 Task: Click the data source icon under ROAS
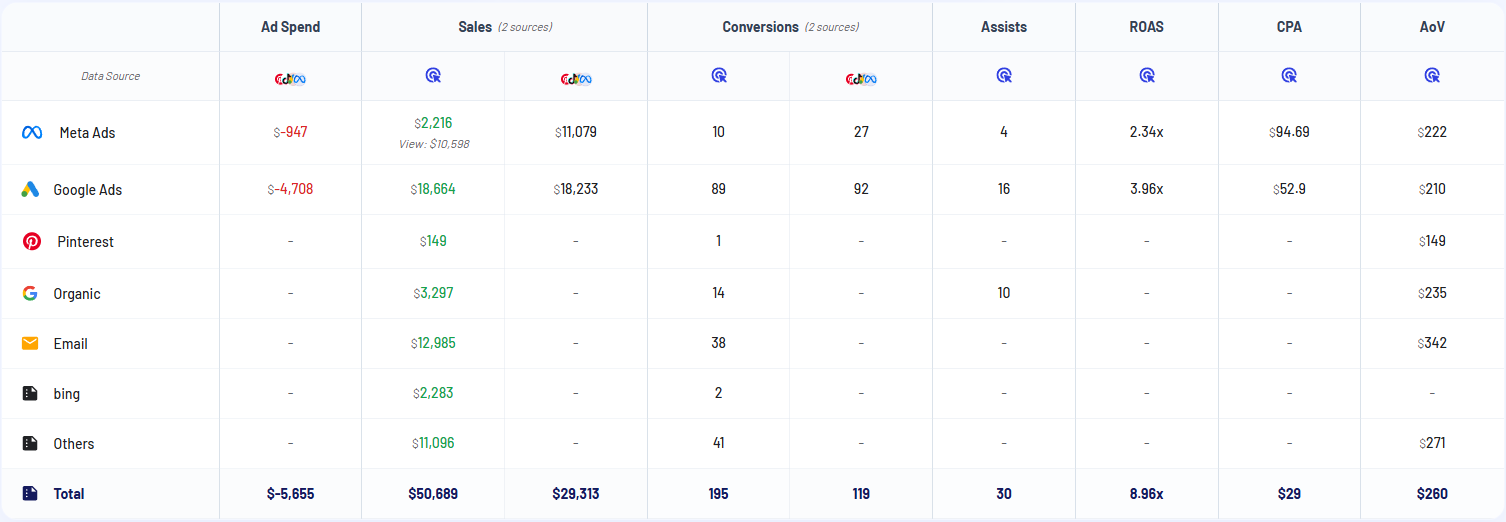[x=1147, y=75]
